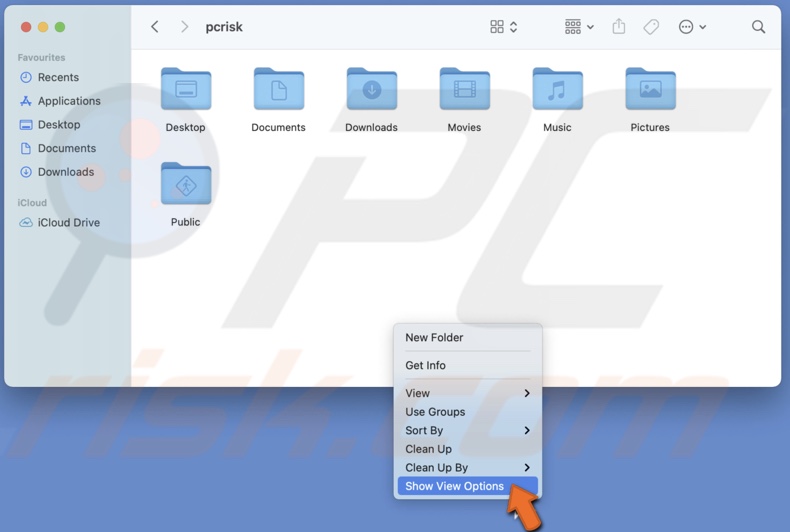Viewport: 790px width, 532px height.
Task: Choose Get Info from context menu
Action: pos(468,365)
